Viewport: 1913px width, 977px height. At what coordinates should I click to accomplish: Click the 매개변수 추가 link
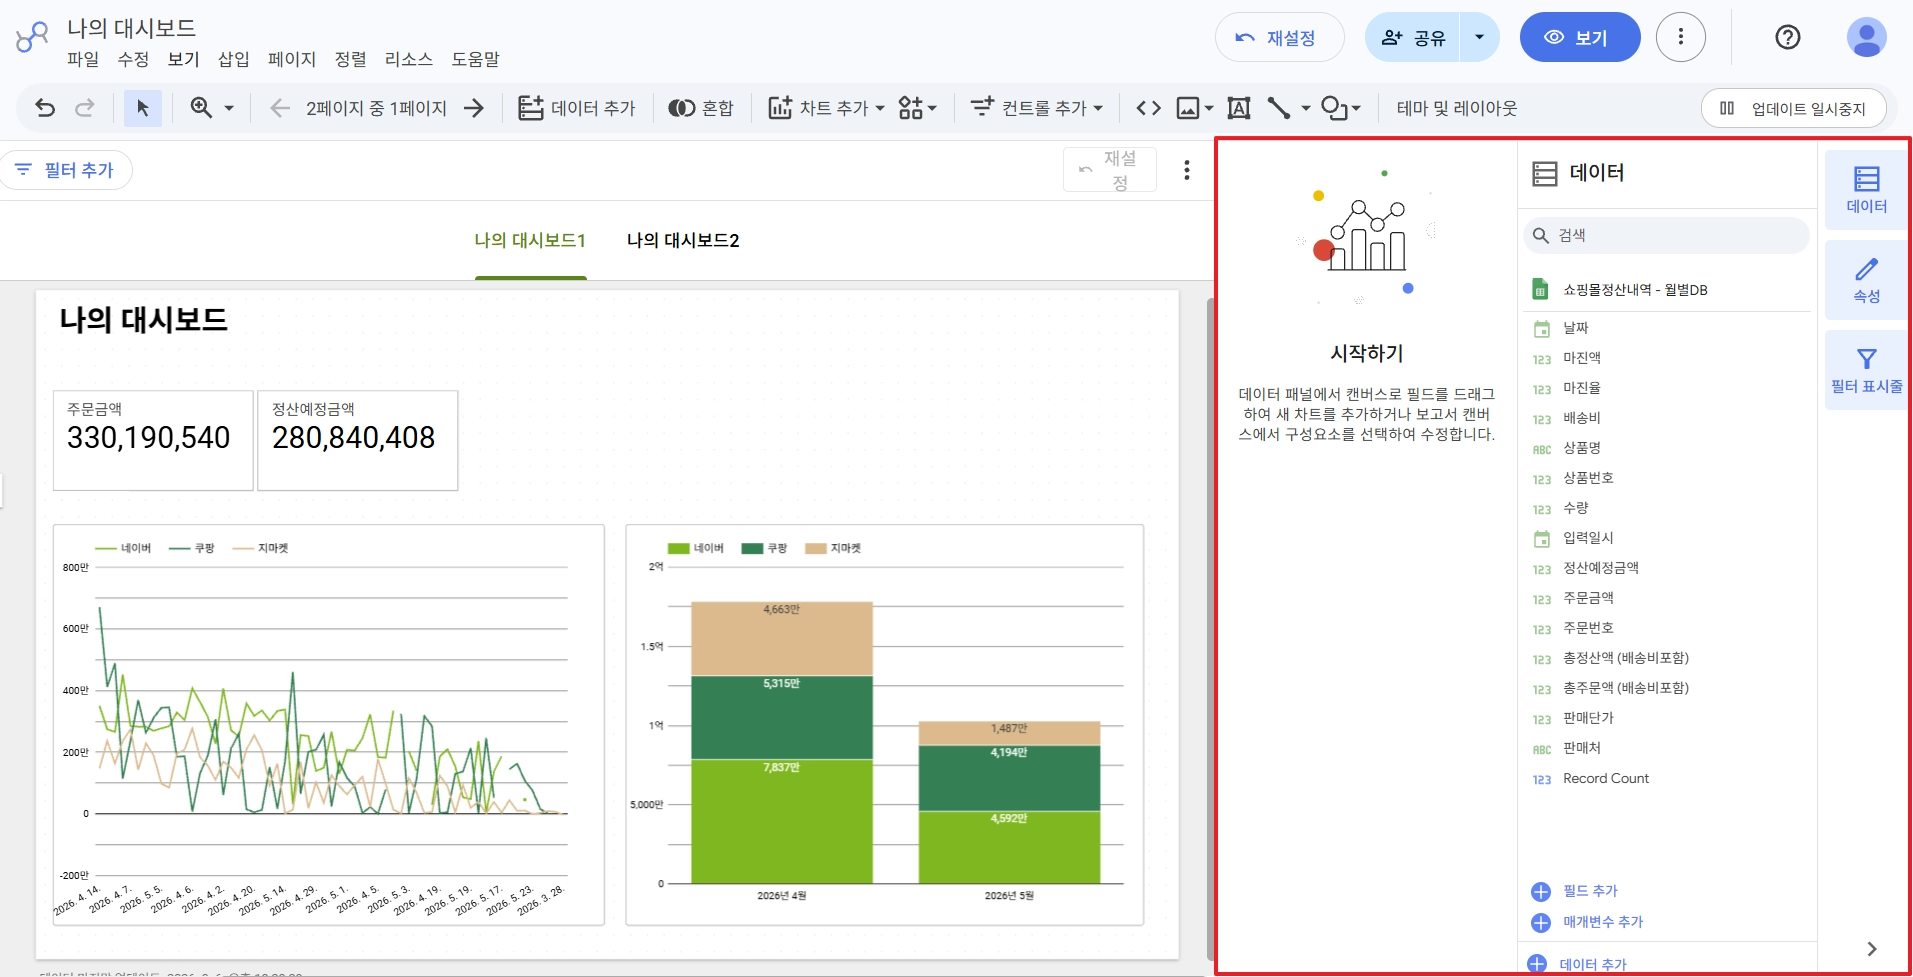(1588, 922)
